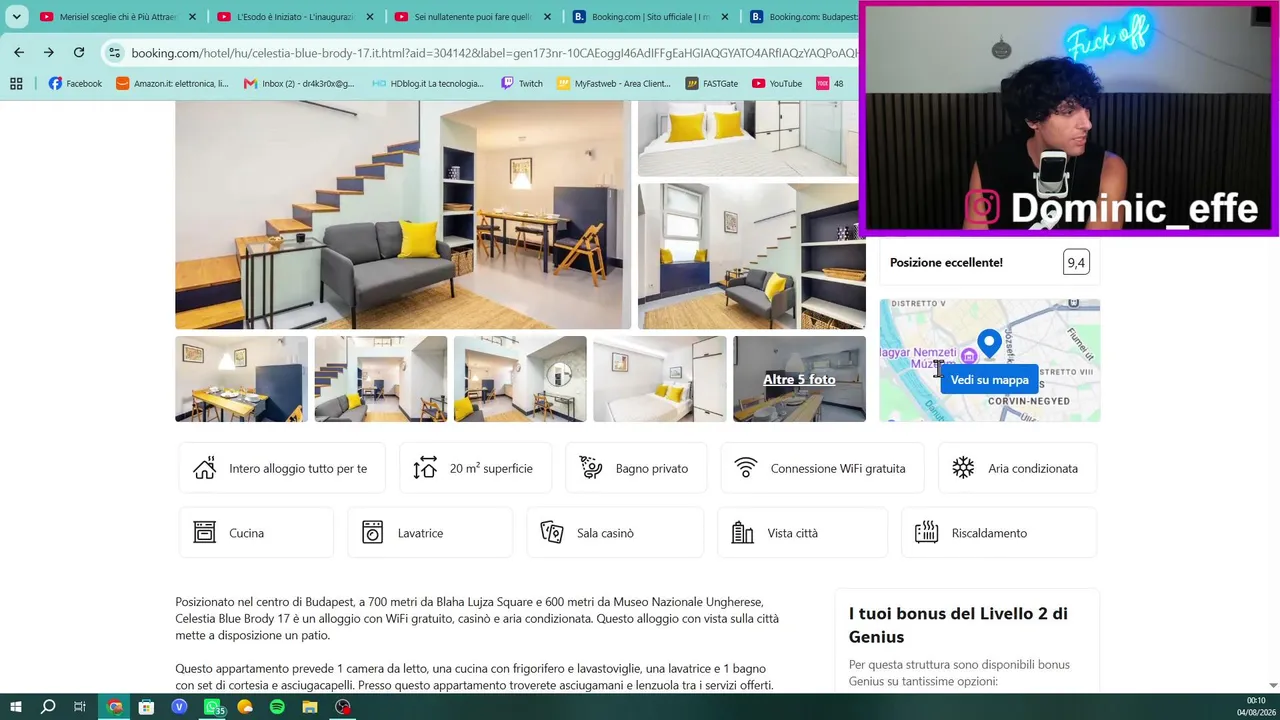Click the 'Vedi su mappa' button
The width and height of the screenshot is (1280, 720).
coord(990,380)
